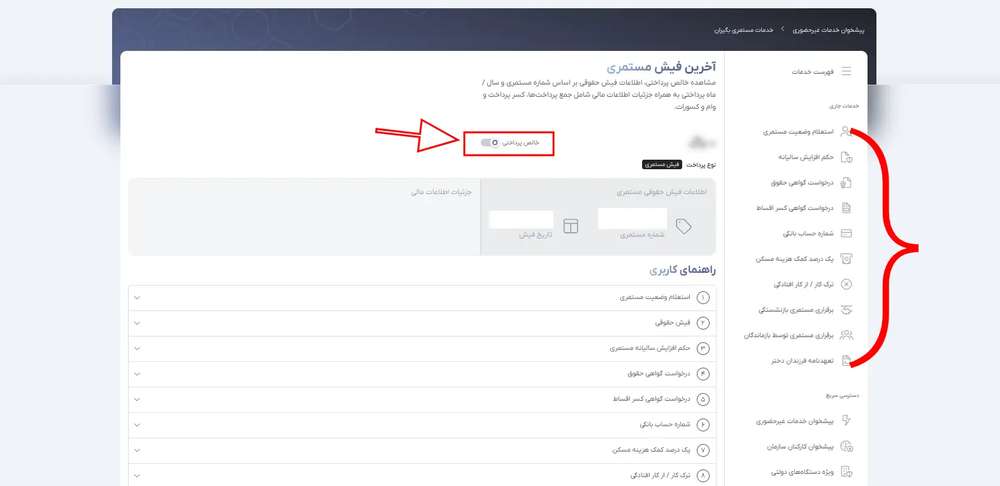The height and width of the screenshot is (486, 1000).
Task: Expand the استعلام وضعیت مستمری guide row chevron
Action: click(x=136, y=298)
